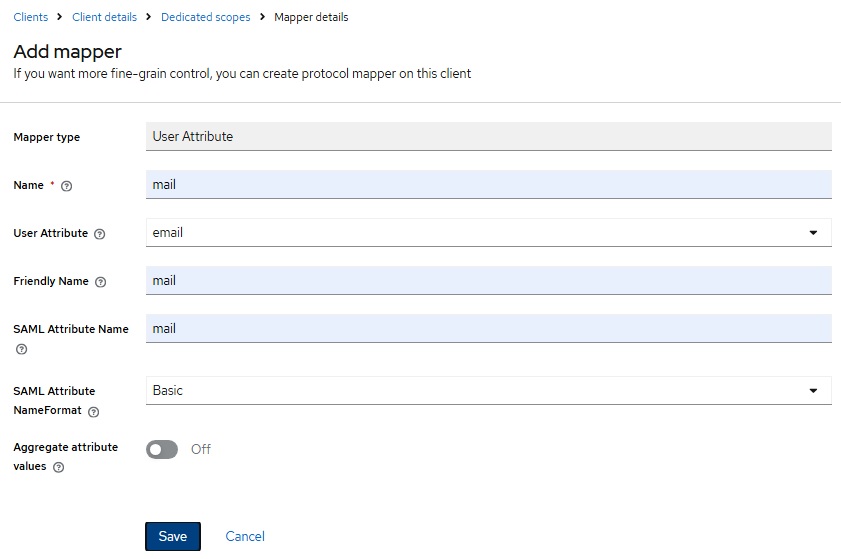The width and height of the screenshot is (841, 559).
Task: Click help icon next to Name
Action: point(67,186)
